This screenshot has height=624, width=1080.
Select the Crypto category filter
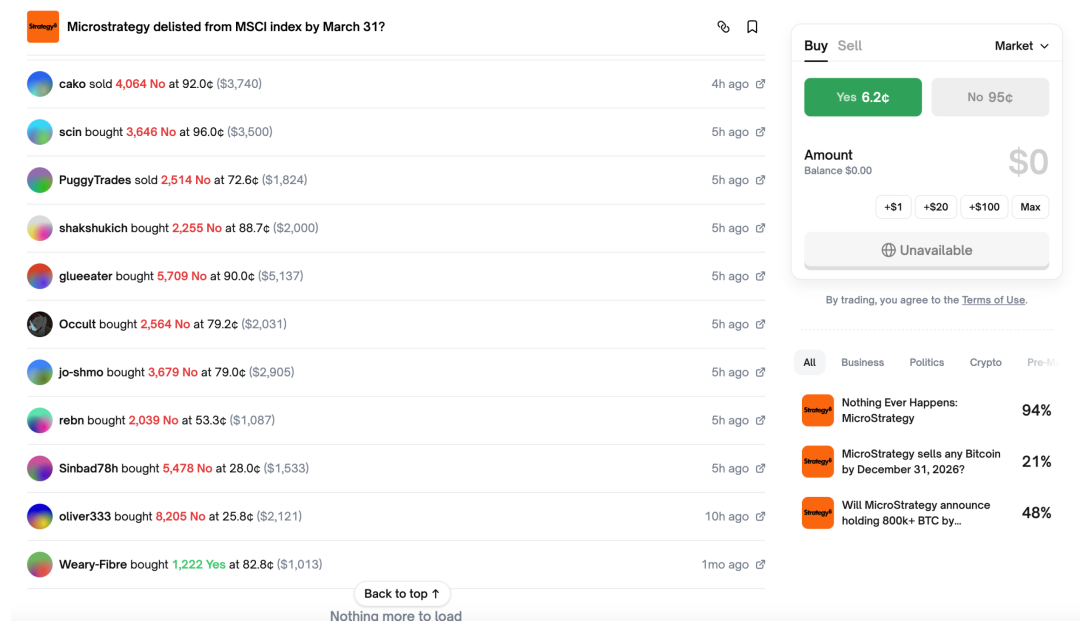[986, 362]
